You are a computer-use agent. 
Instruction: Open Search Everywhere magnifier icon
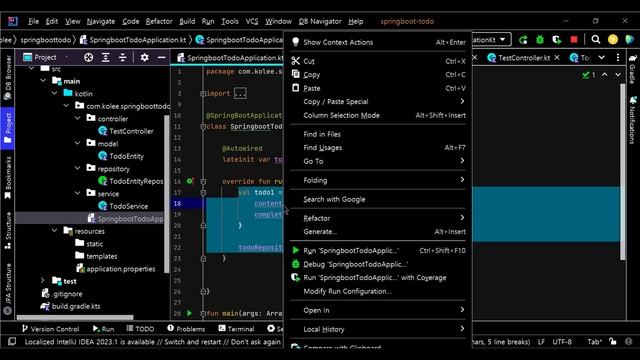tap(596, 40)
